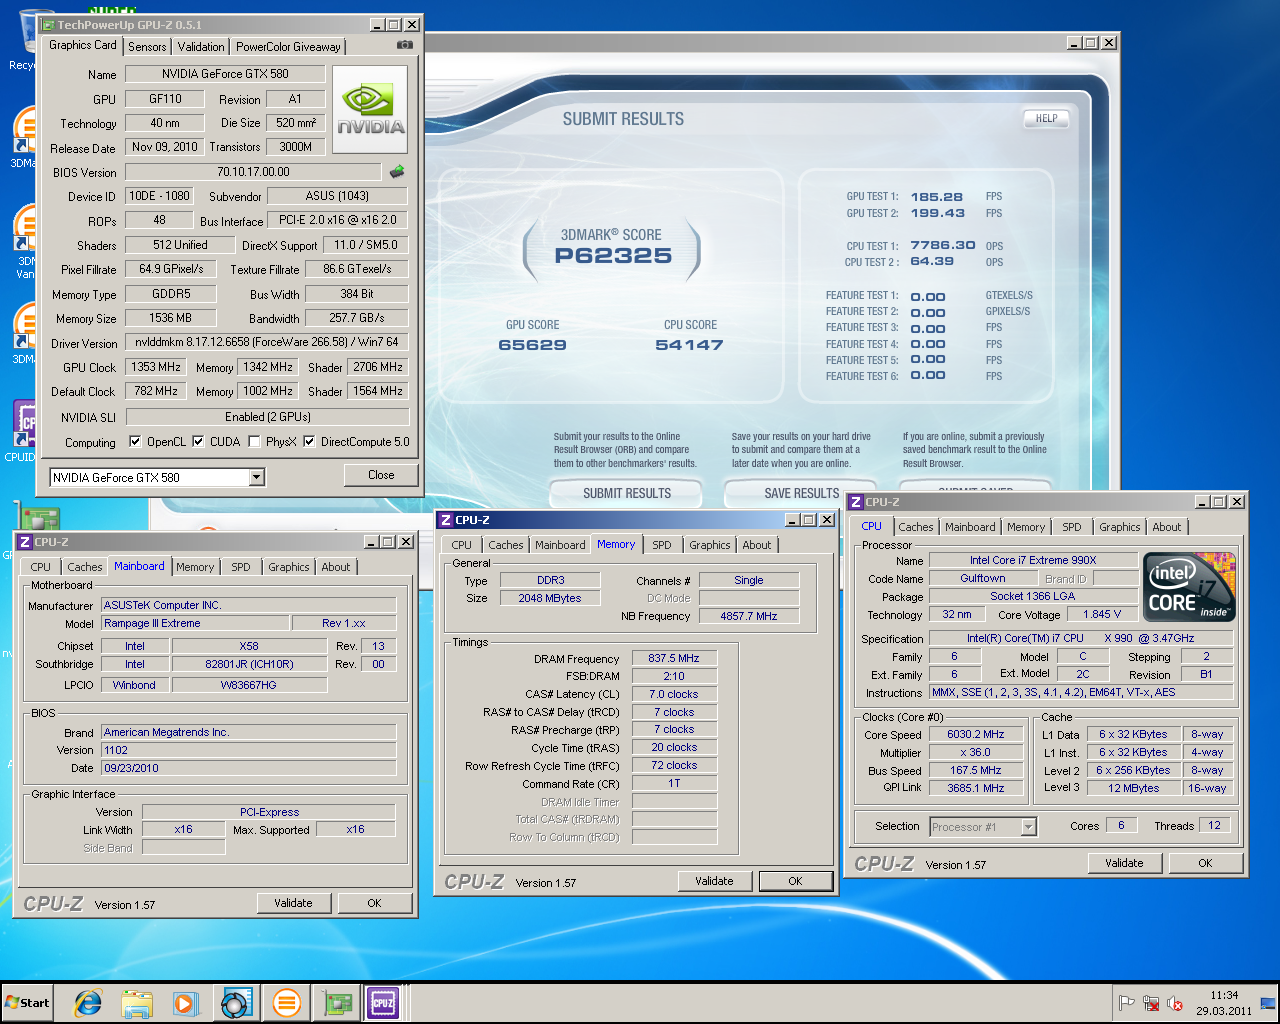Click the NVIDIA SLI Enabled (2 GPUs) field
Screen dimensions: 1280x1024
267,417
